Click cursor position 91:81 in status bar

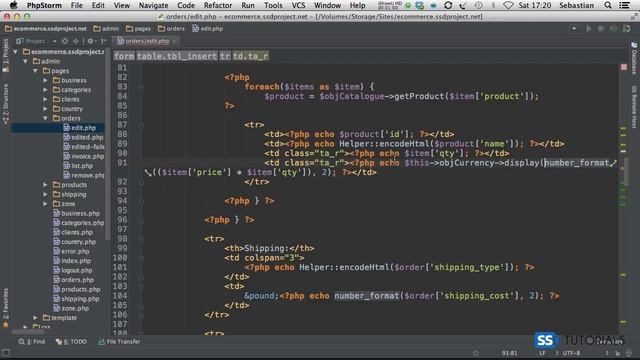click(509, 353)
